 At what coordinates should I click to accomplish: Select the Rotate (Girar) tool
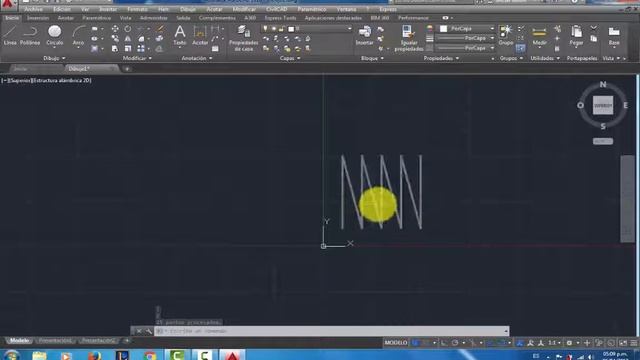128,29
